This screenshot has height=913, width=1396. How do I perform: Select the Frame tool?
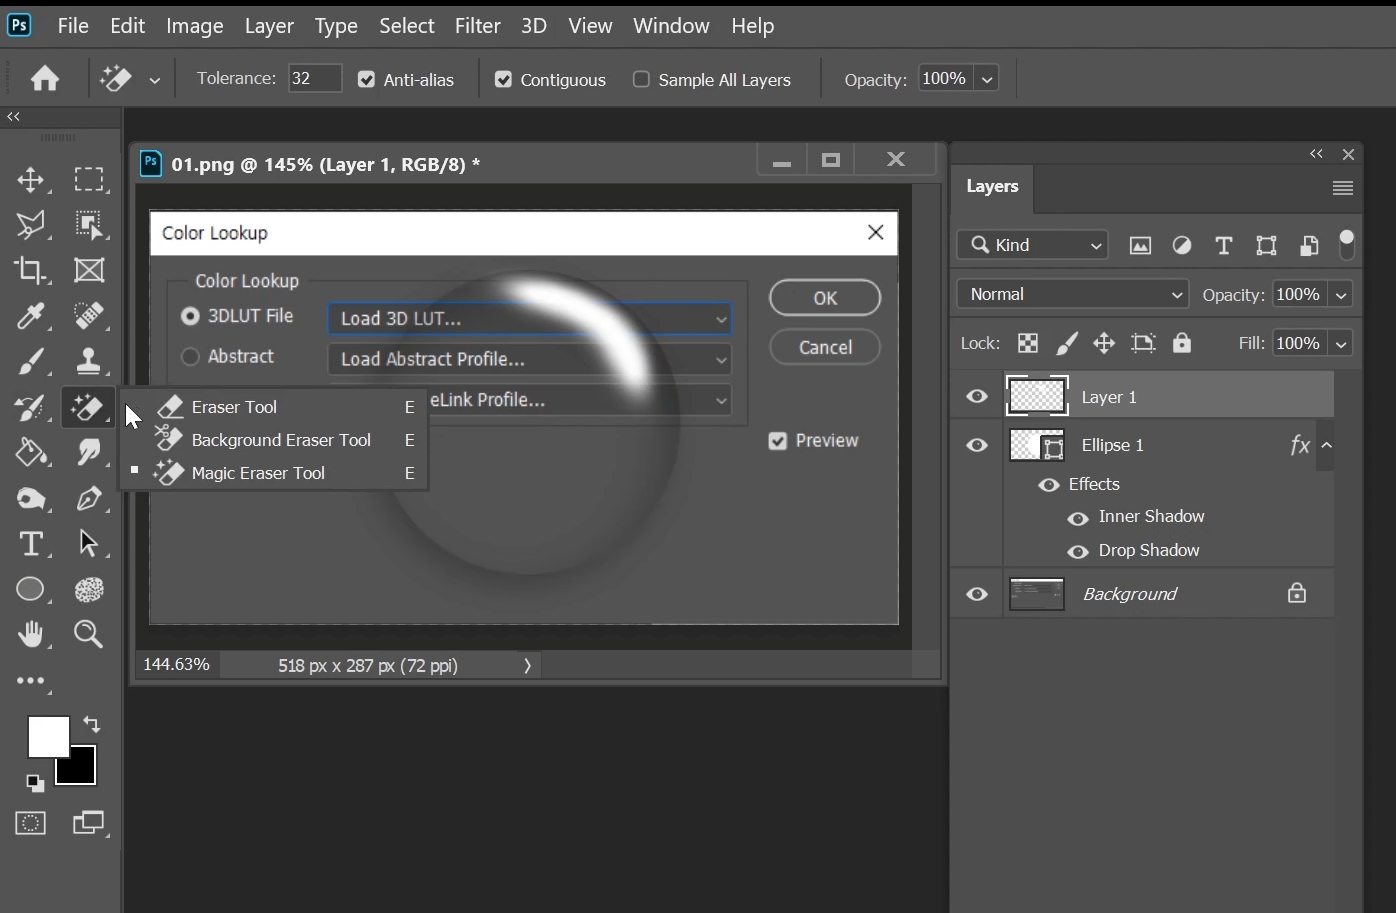[89, 270]
